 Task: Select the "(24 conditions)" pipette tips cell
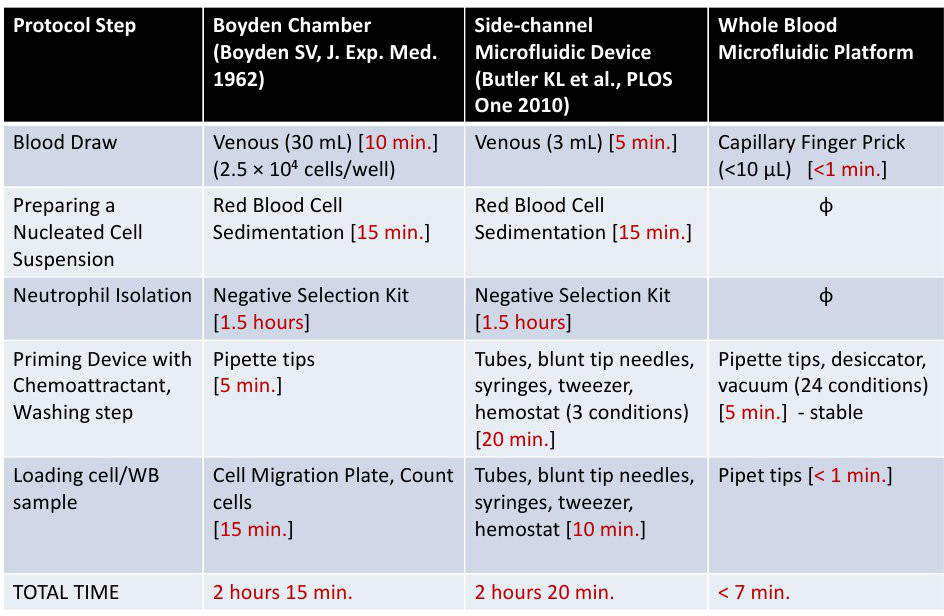(x=823, y=385)
